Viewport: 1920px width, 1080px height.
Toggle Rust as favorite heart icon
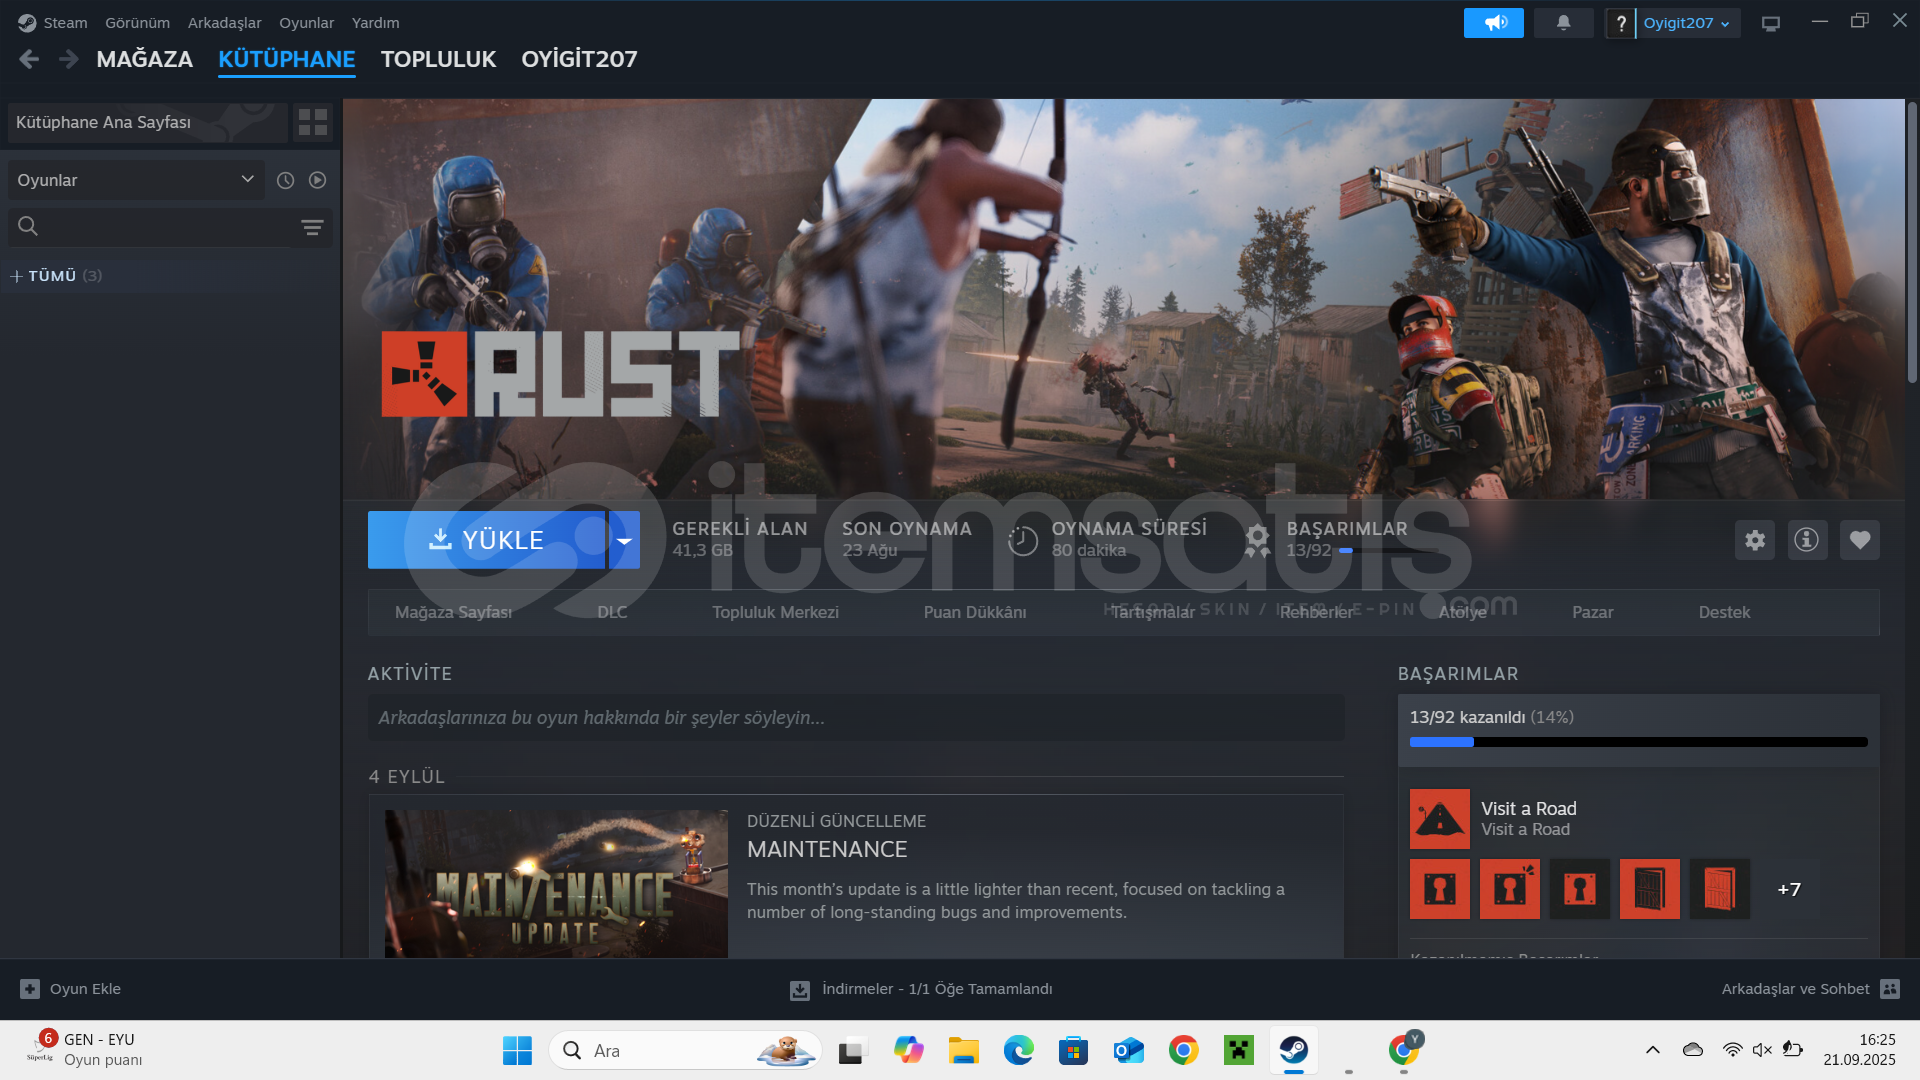1859,540
